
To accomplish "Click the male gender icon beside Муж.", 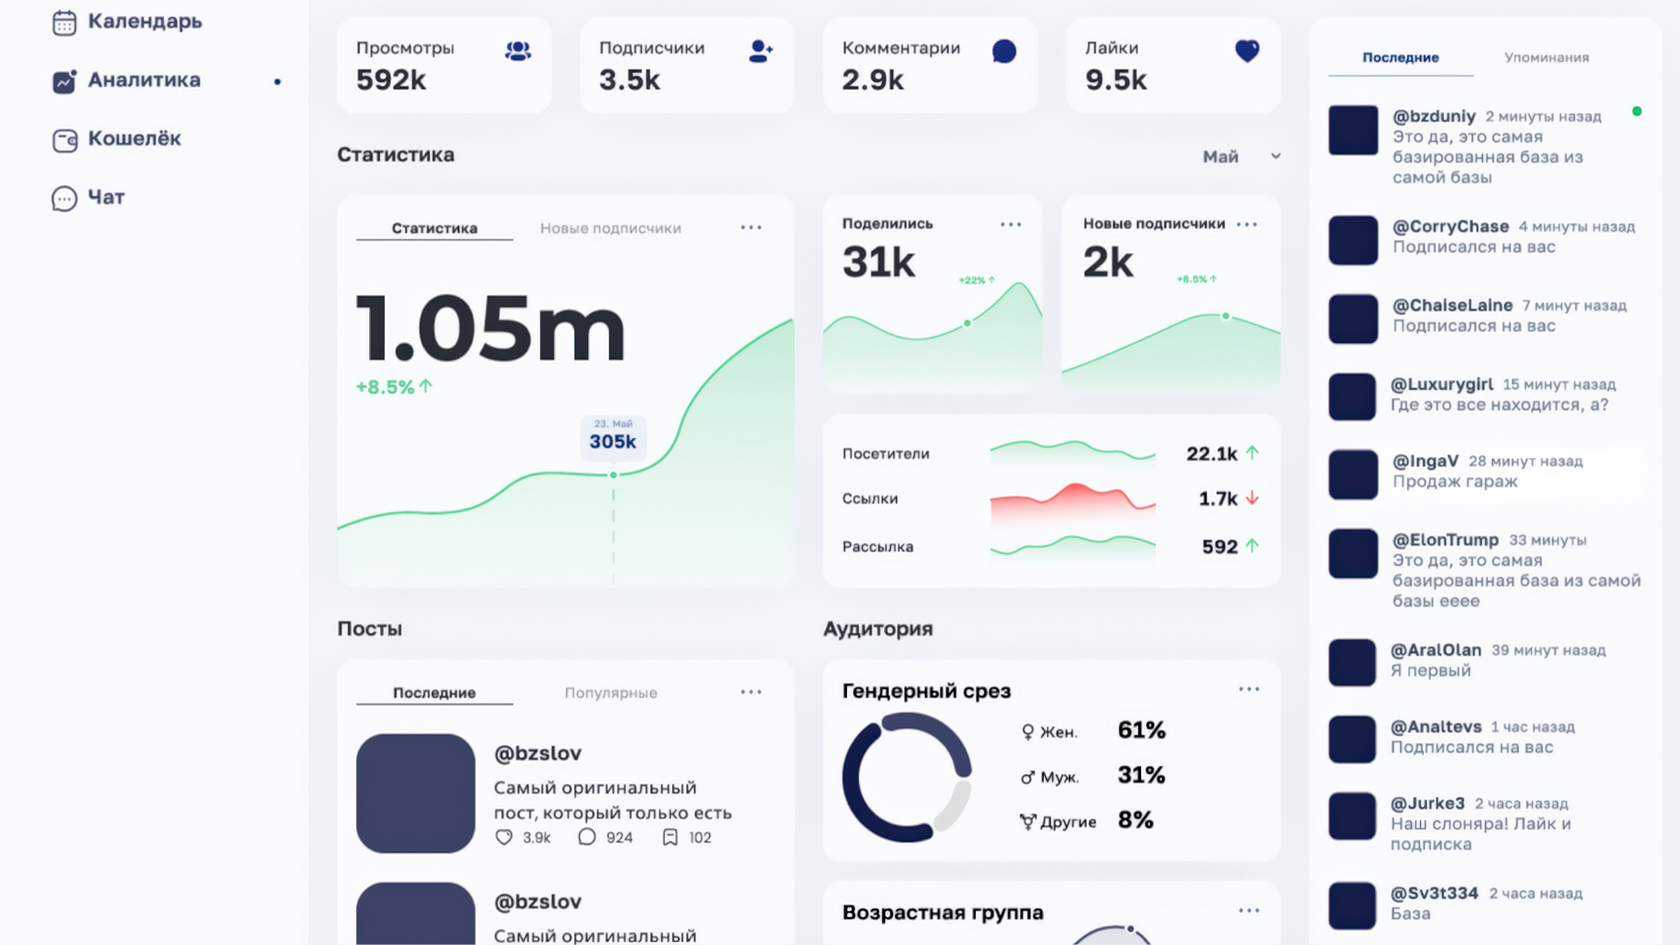I will tap(1027, 777).
